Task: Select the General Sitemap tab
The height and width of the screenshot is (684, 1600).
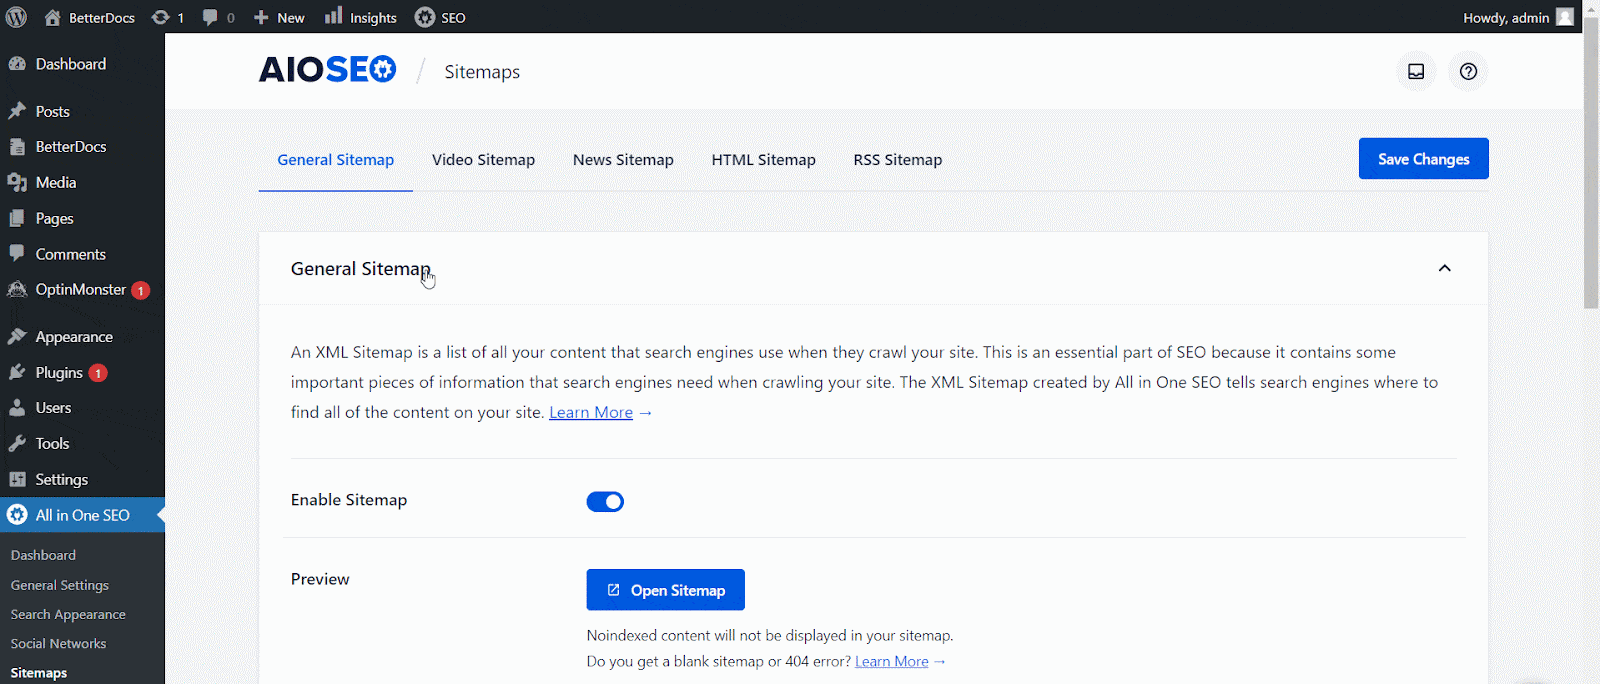Action: tap(336, 160)
